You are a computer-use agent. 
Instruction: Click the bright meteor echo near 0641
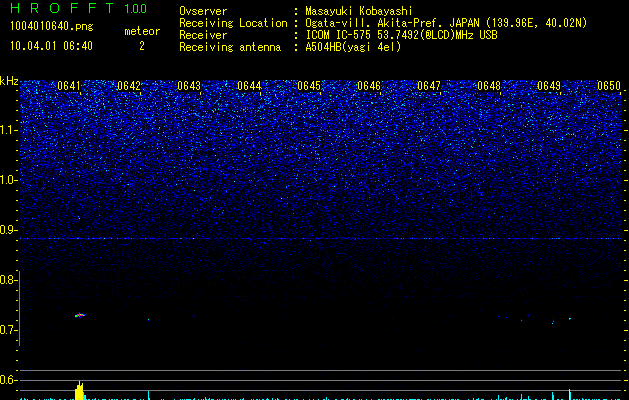[x=80, y=315]
